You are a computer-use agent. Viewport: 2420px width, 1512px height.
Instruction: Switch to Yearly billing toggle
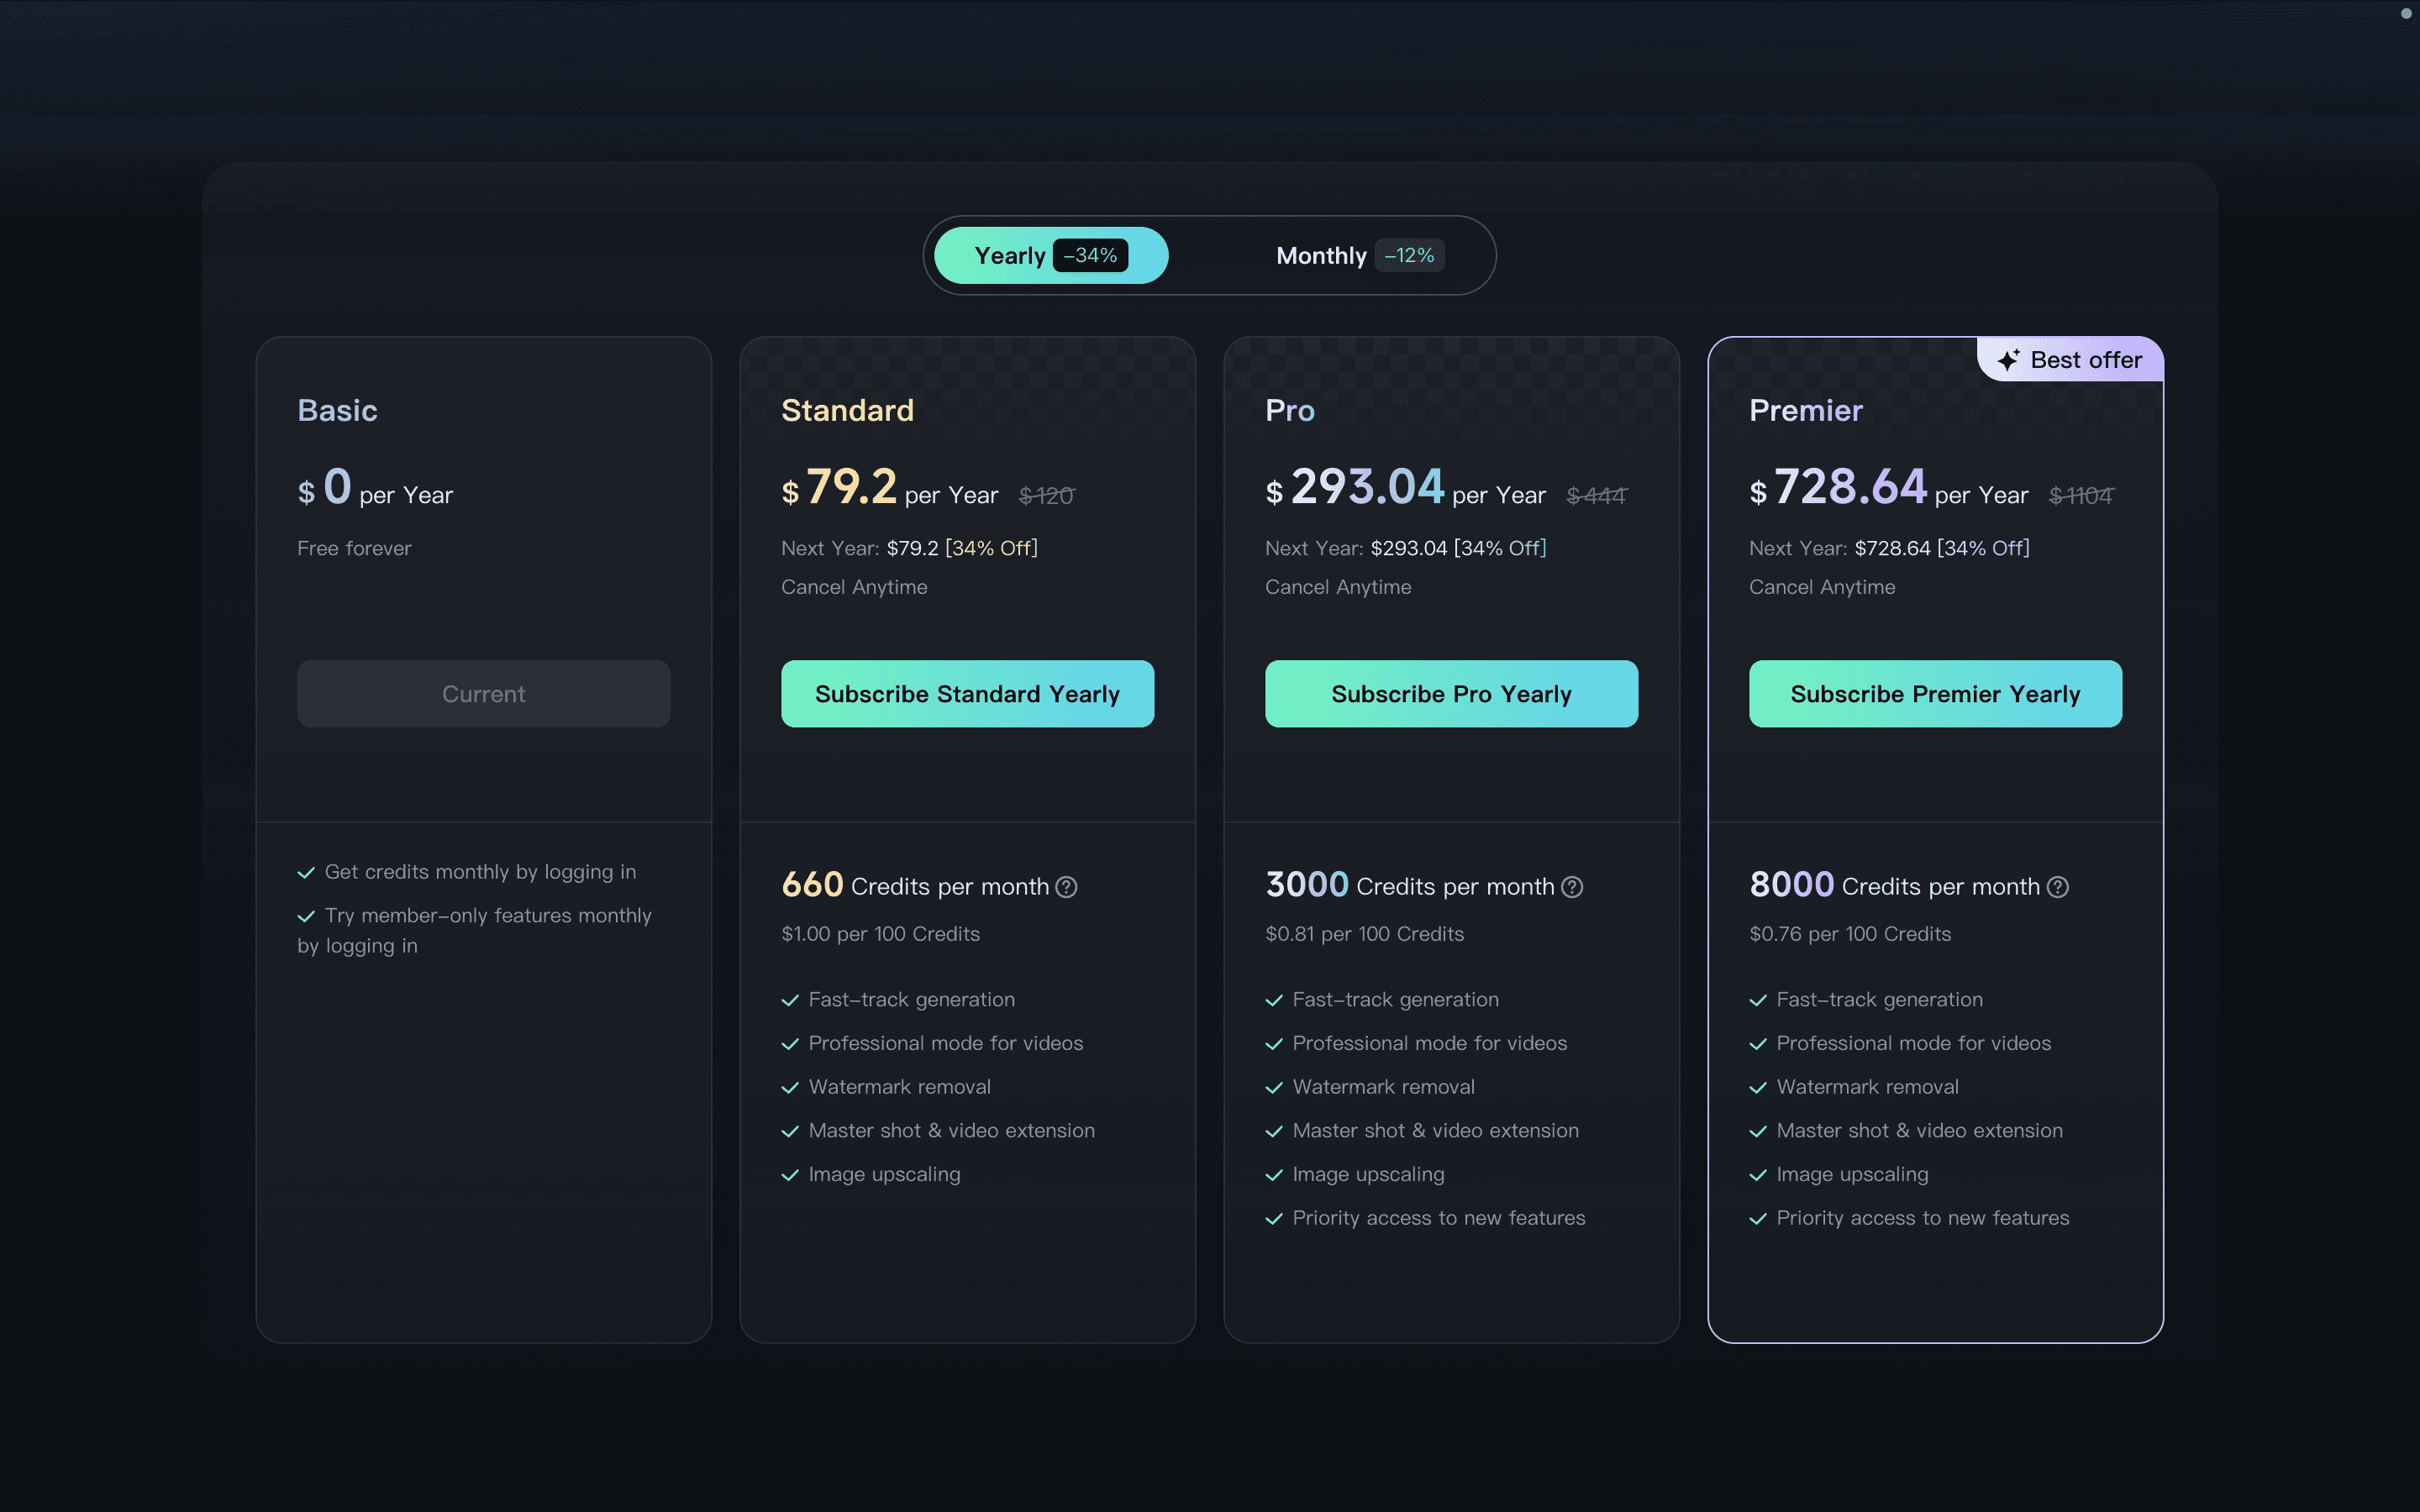1051,255
